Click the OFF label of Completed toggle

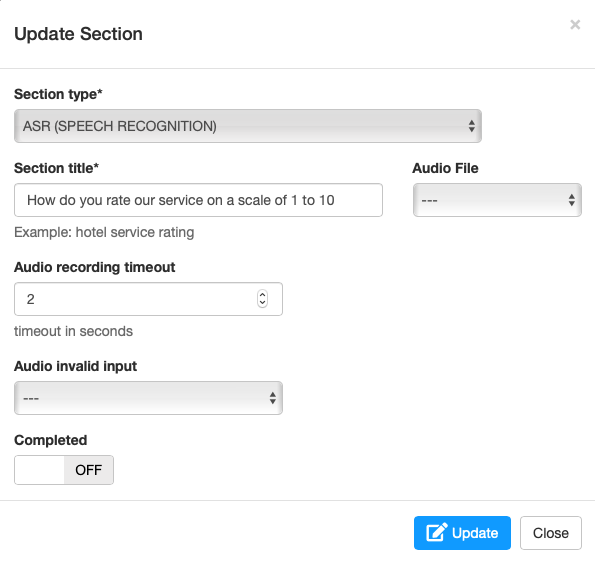click(88, 470)
